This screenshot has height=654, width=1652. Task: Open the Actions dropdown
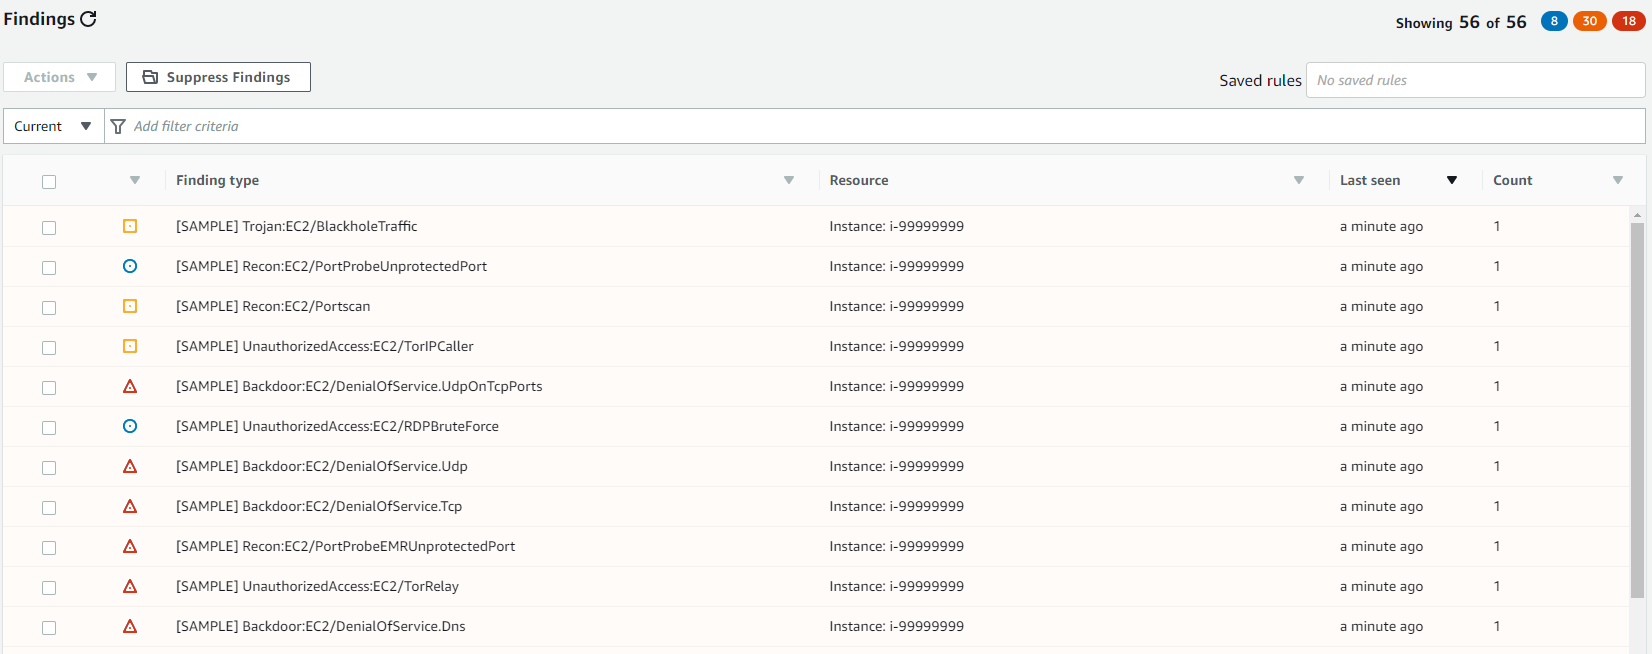click(x=60, y=77)
